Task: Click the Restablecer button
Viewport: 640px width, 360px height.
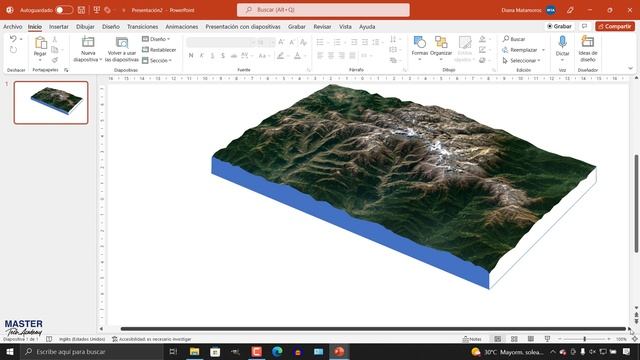Action: point(159,50)
